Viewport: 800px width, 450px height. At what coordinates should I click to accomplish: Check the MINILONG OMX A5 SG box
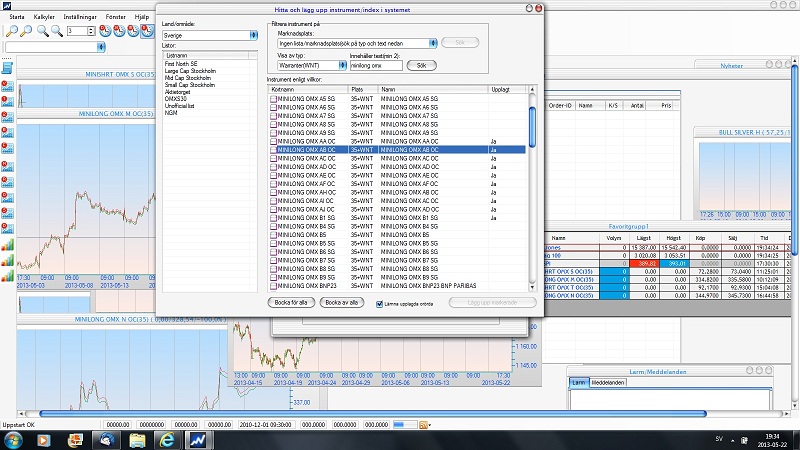(274, 98)
